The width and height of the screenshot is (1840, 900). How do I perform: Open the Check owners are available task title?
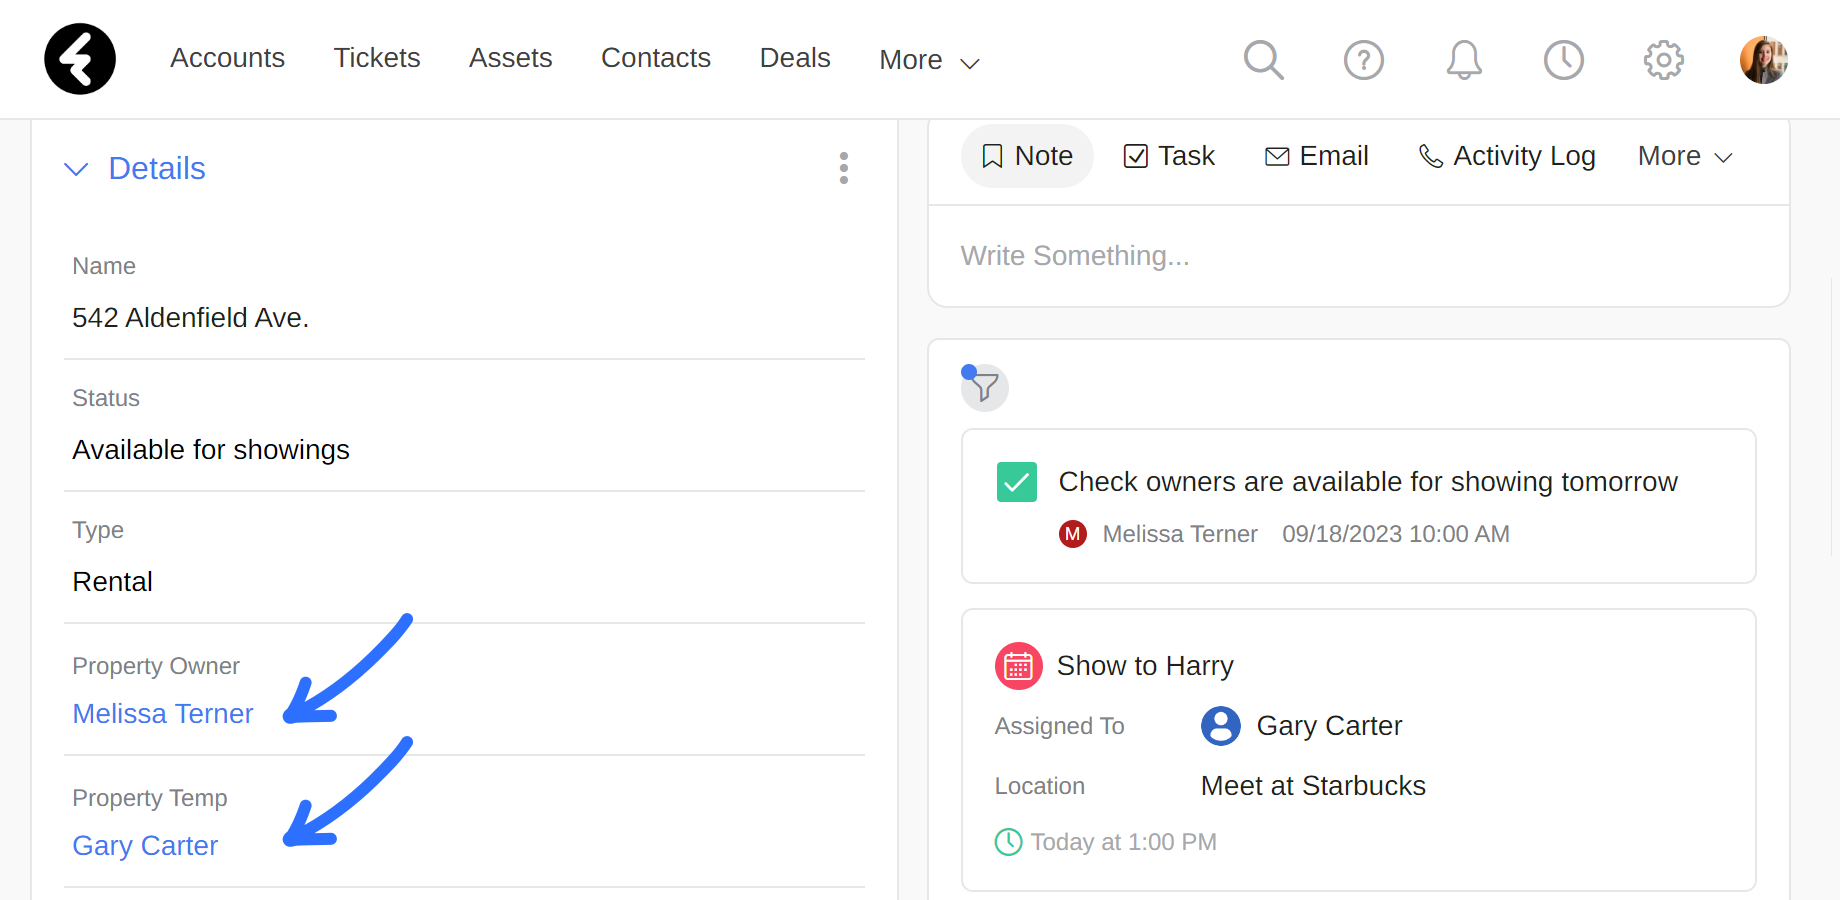click(1368, 482)
